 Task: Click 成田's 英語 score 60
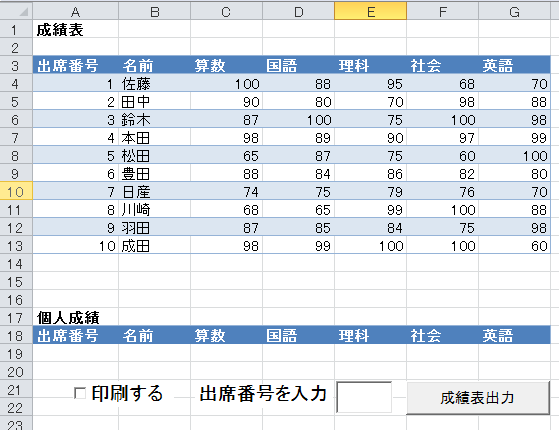pos(514,245)
